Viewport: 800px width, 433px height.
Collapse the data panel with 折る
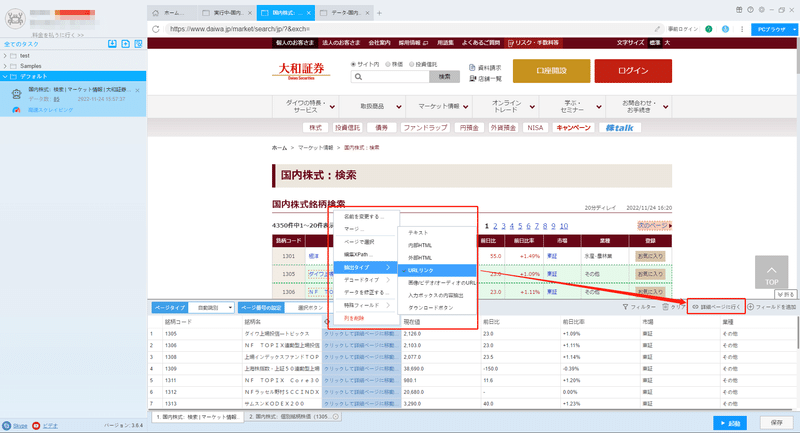point(786,295)
